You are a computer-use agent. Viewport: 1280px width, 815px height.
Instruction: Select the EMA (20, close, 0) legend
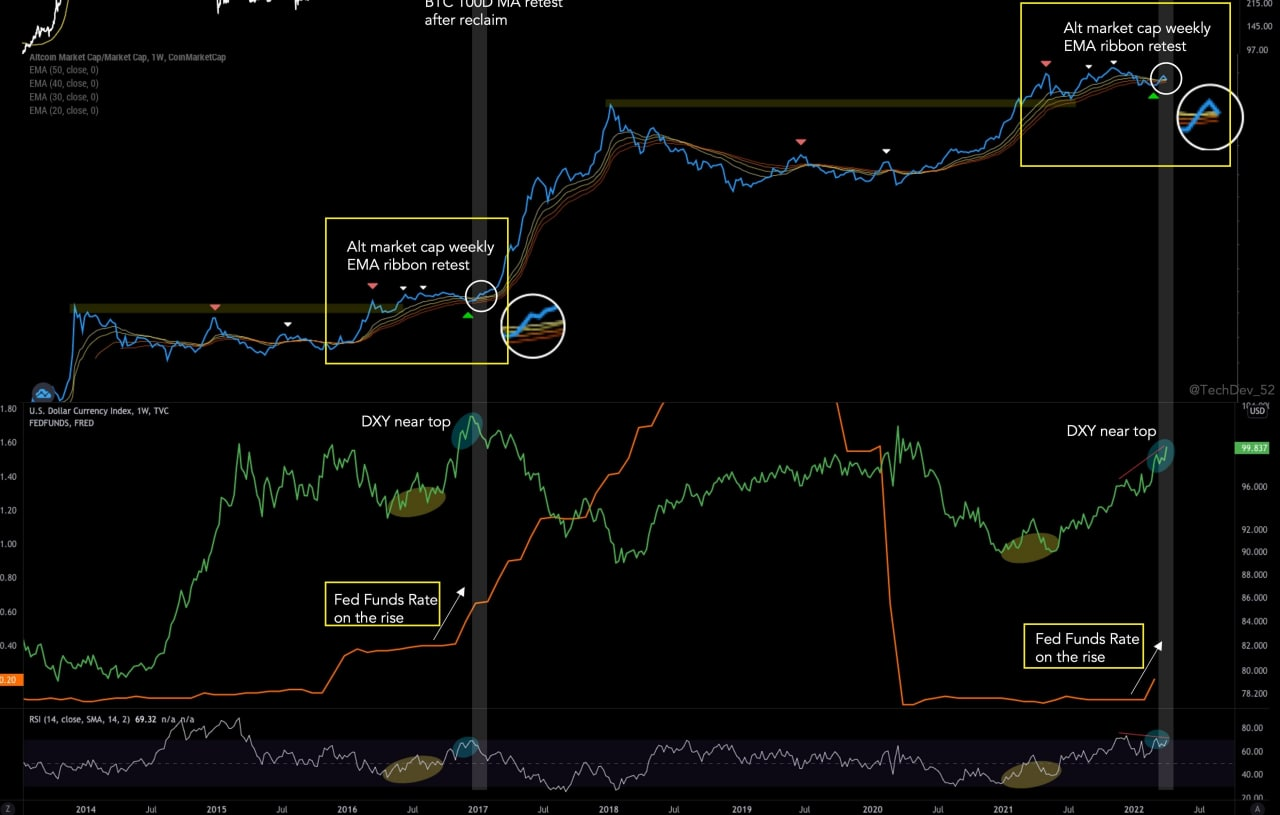pos(64,110)
